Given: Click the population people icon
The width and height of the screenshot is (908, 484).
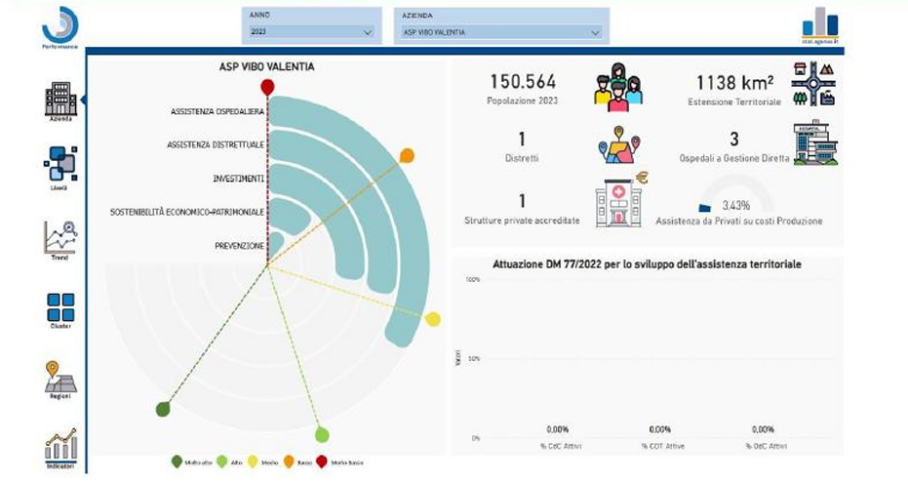Looking at the screenshot, I should point(617,85).
